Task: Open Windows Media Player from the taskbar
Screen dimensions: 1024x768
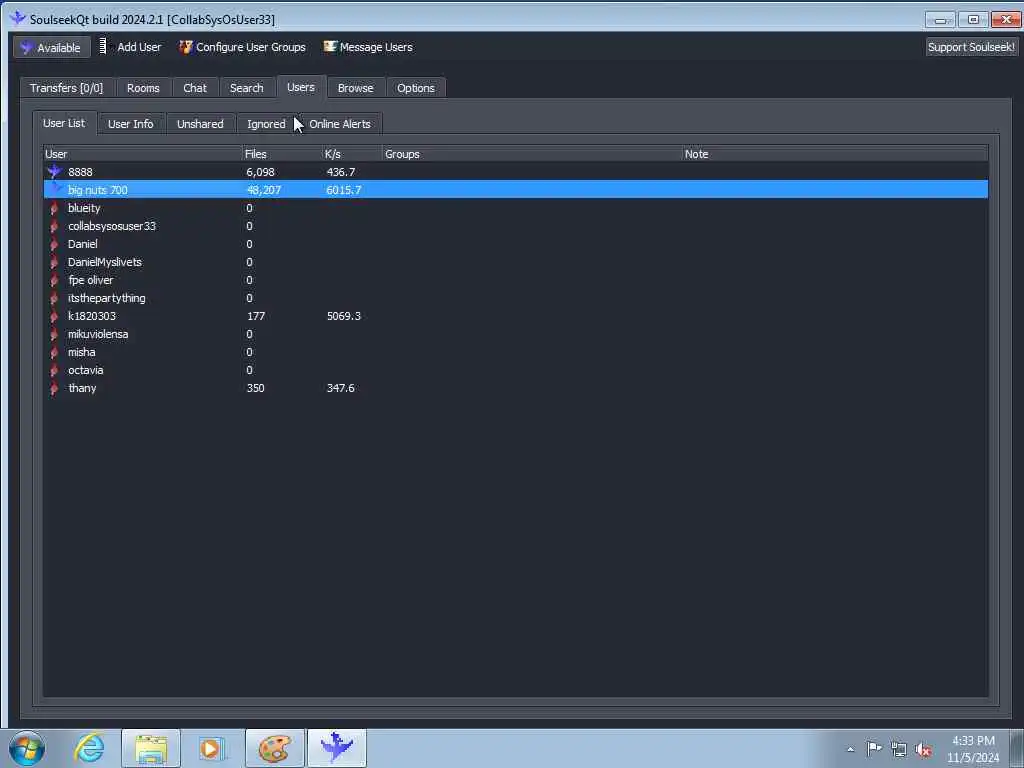Action: [212, 748]
